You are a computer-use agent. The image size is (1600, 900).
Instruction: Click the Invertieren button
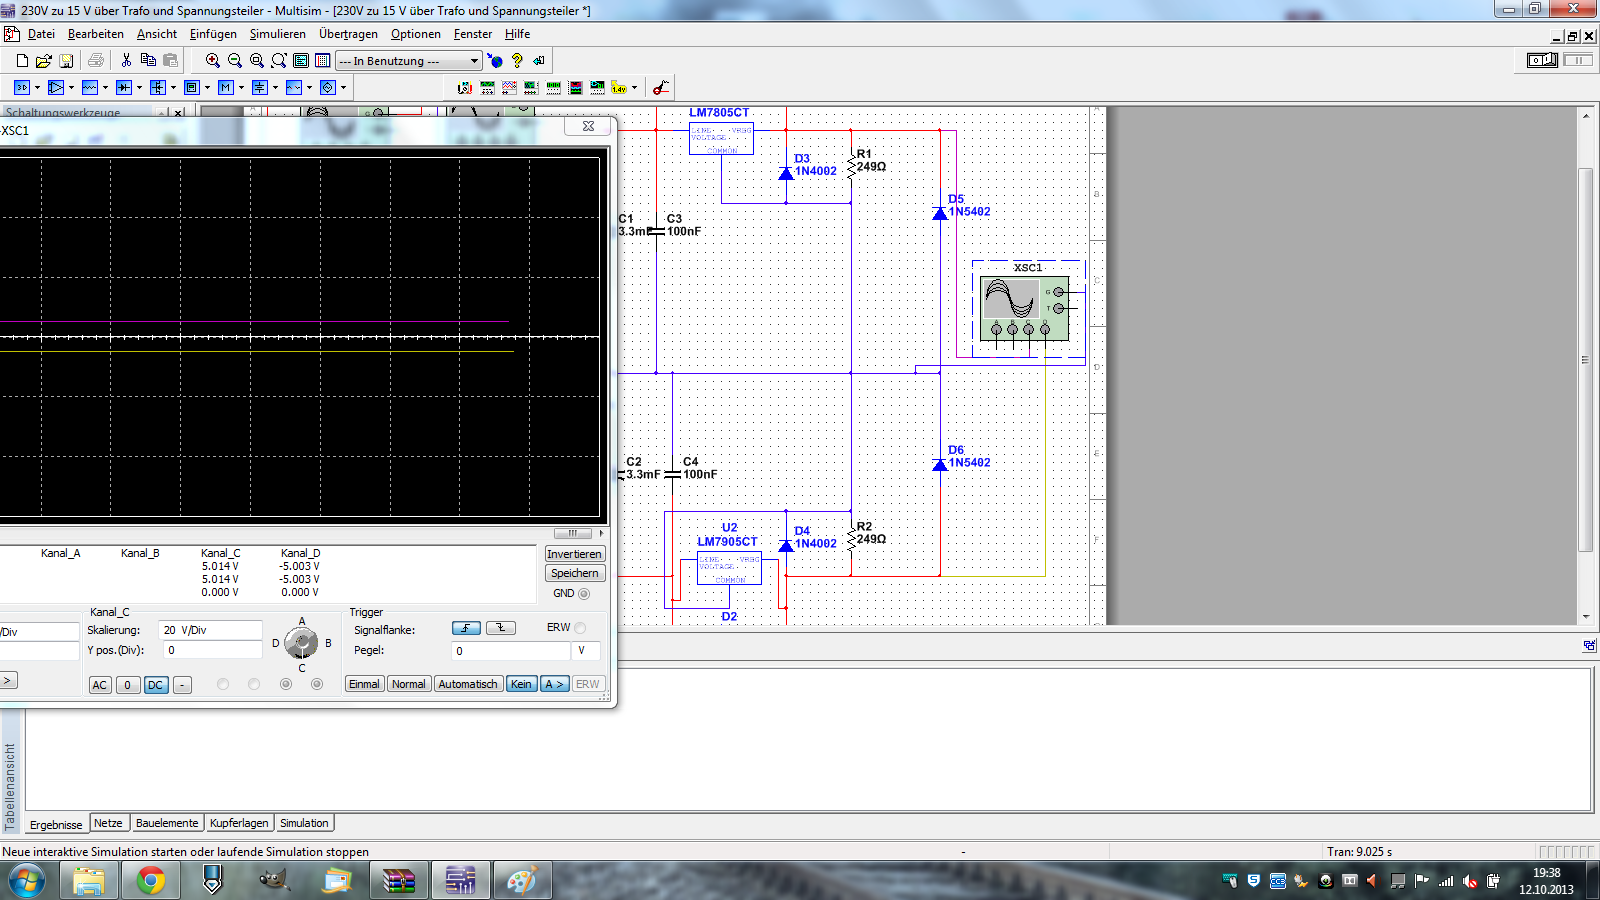[574, 554]
